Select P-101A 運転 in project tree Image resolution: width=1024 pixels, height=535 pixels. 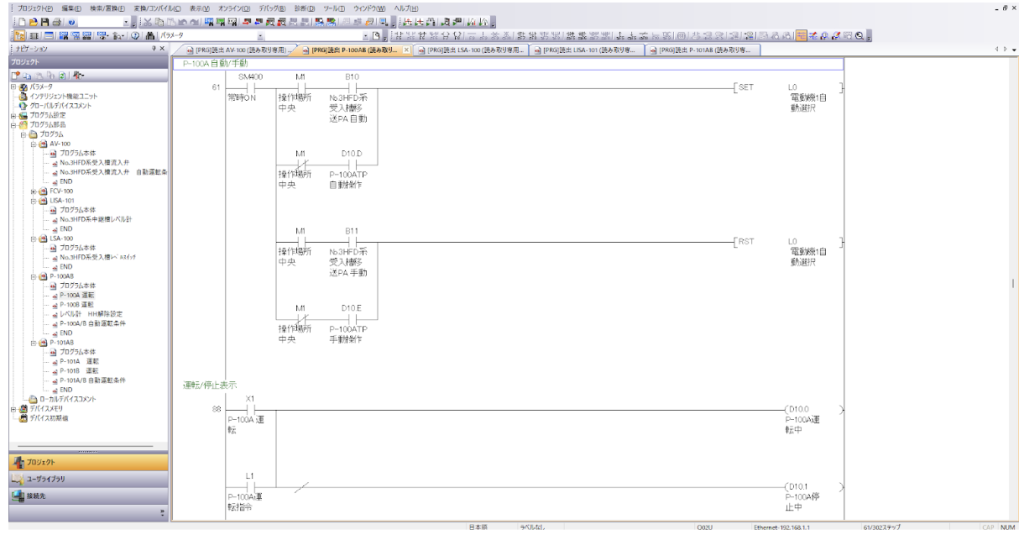(x=79, y=361)
